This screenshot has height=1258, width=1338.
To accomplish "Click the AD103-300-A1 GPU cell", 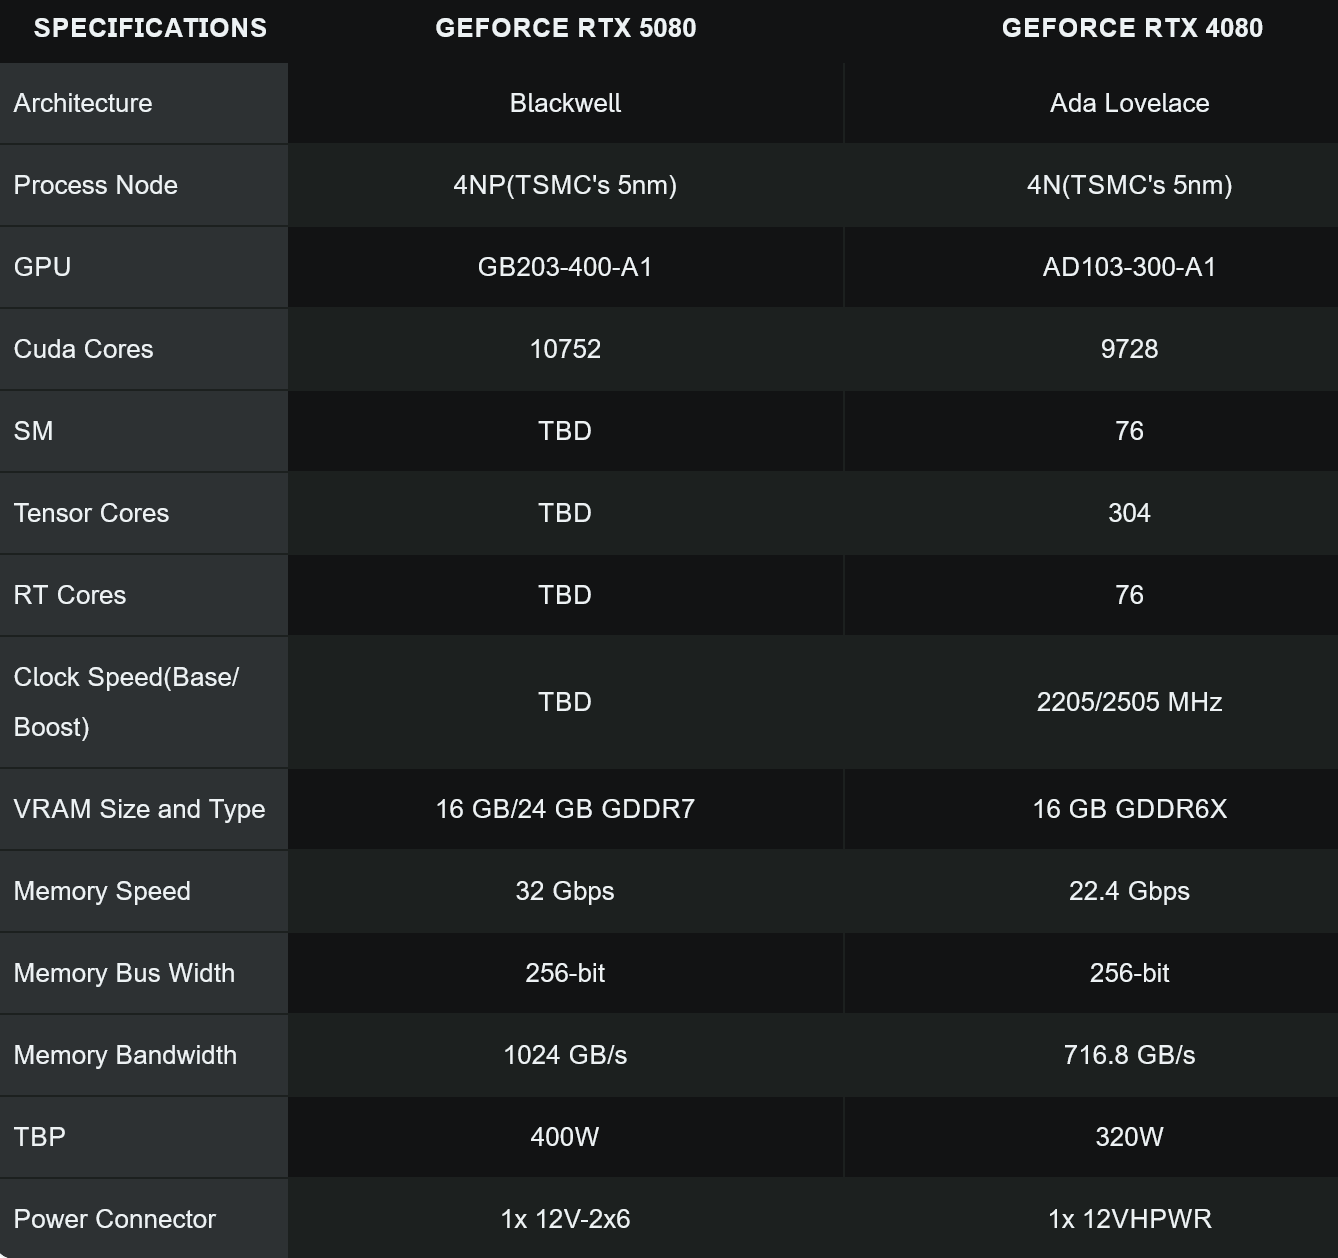I will click(x=1129, y=267).
